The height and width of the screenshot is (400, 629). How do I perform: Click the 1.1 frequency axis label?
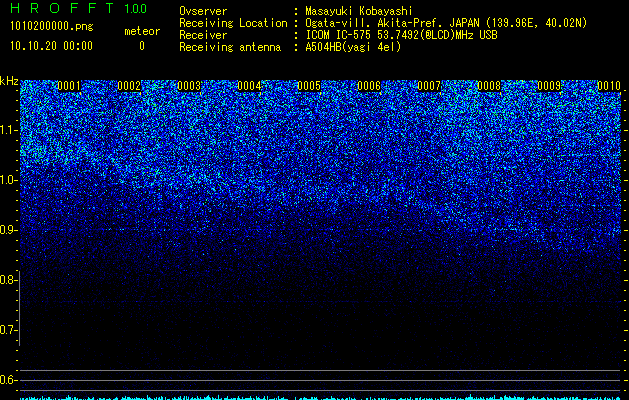9,130
